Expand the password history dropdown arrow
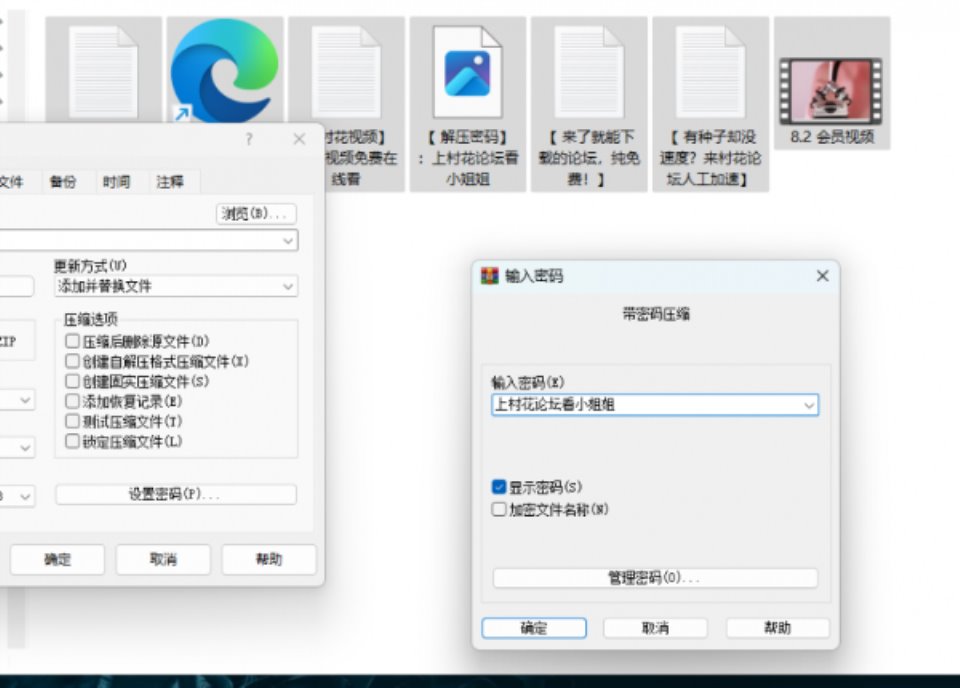 click(809, 405)
